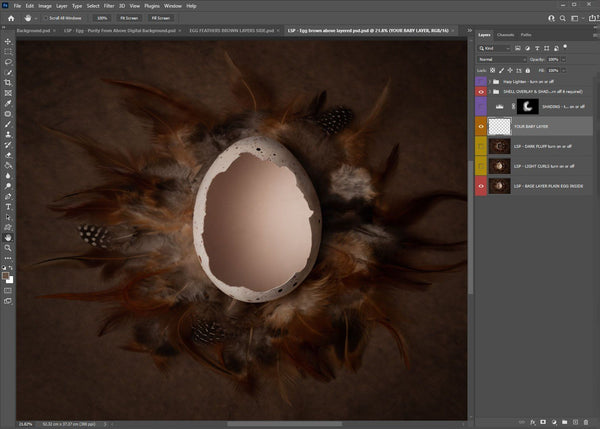600x429 pixels.
Task: Click the Fit Screen button
Action: pos(131,18)
